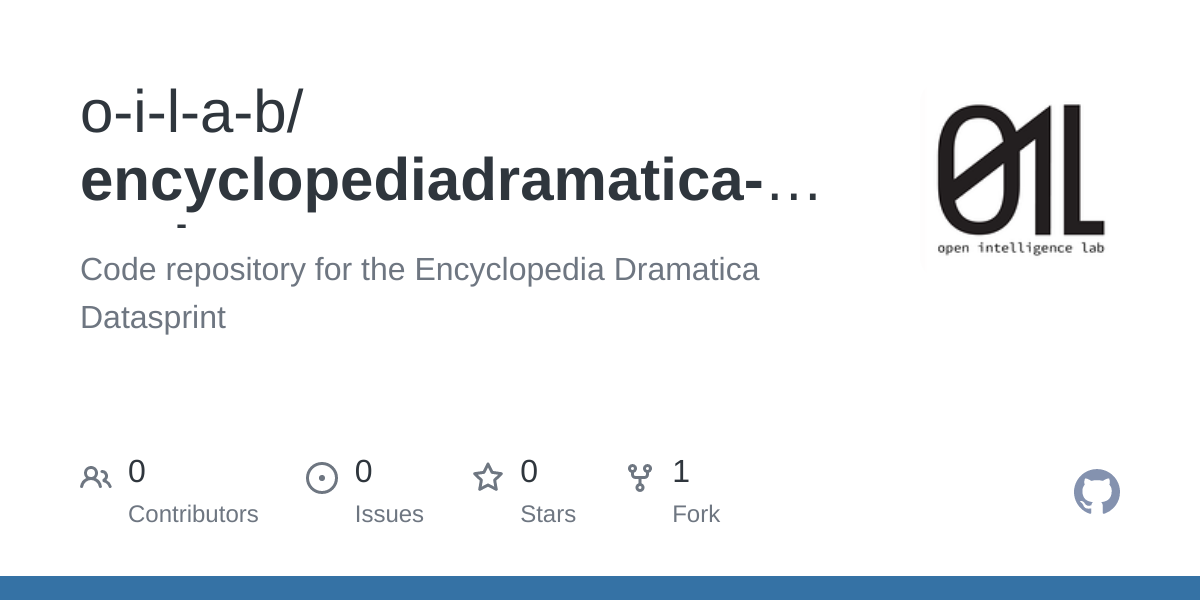Open the Open Intelligence Lab logo image
Screen dimensions: 1200x600
click(x=1021, y=180)
